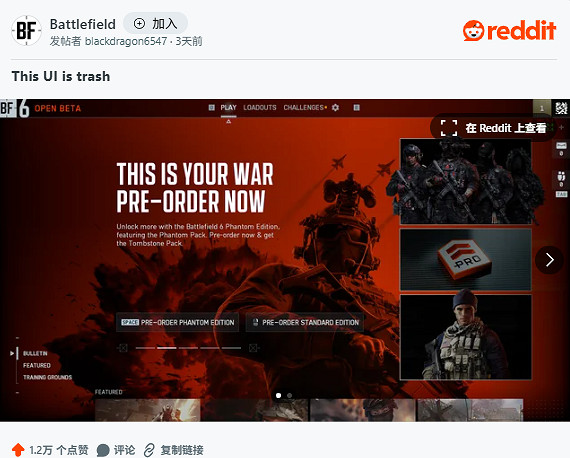Join the Battlefield community
This screenshot has height=458, width=570.
click(156, 24)
